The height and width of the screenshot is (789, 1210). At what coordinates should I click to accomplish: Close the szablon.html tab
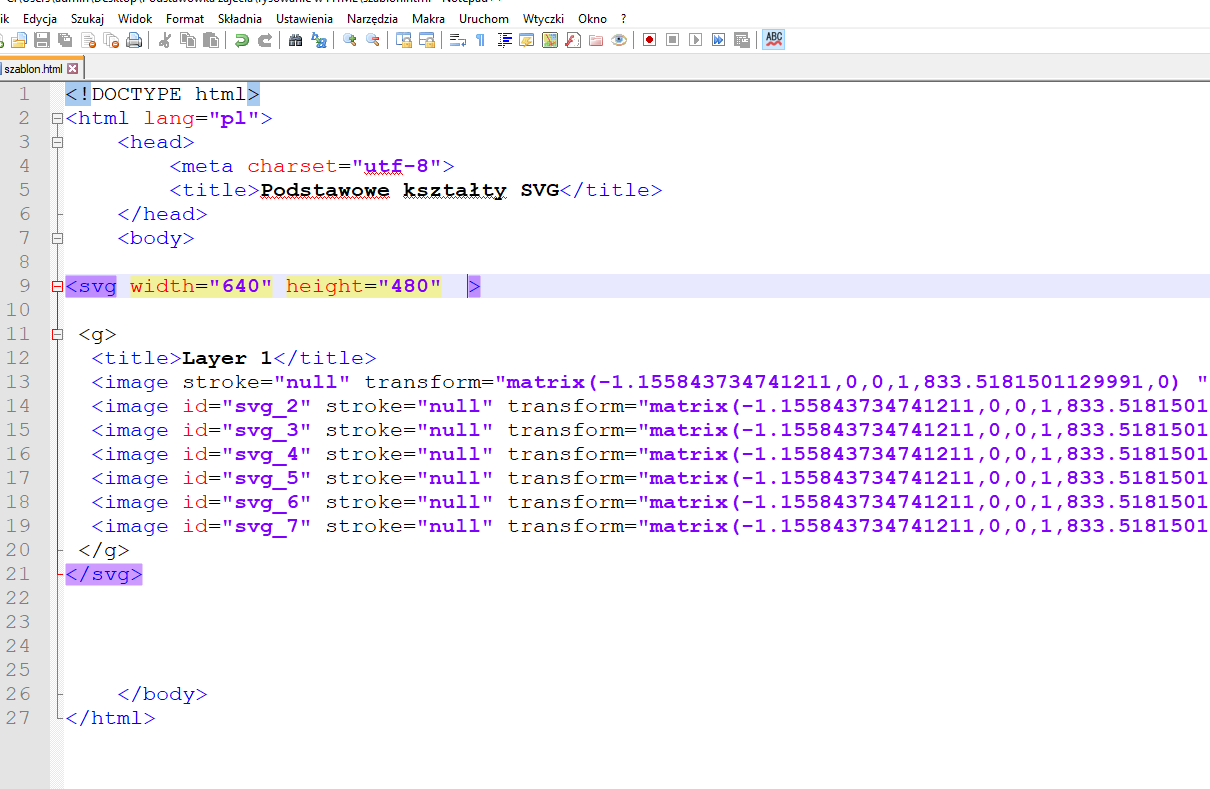[72, 69]
